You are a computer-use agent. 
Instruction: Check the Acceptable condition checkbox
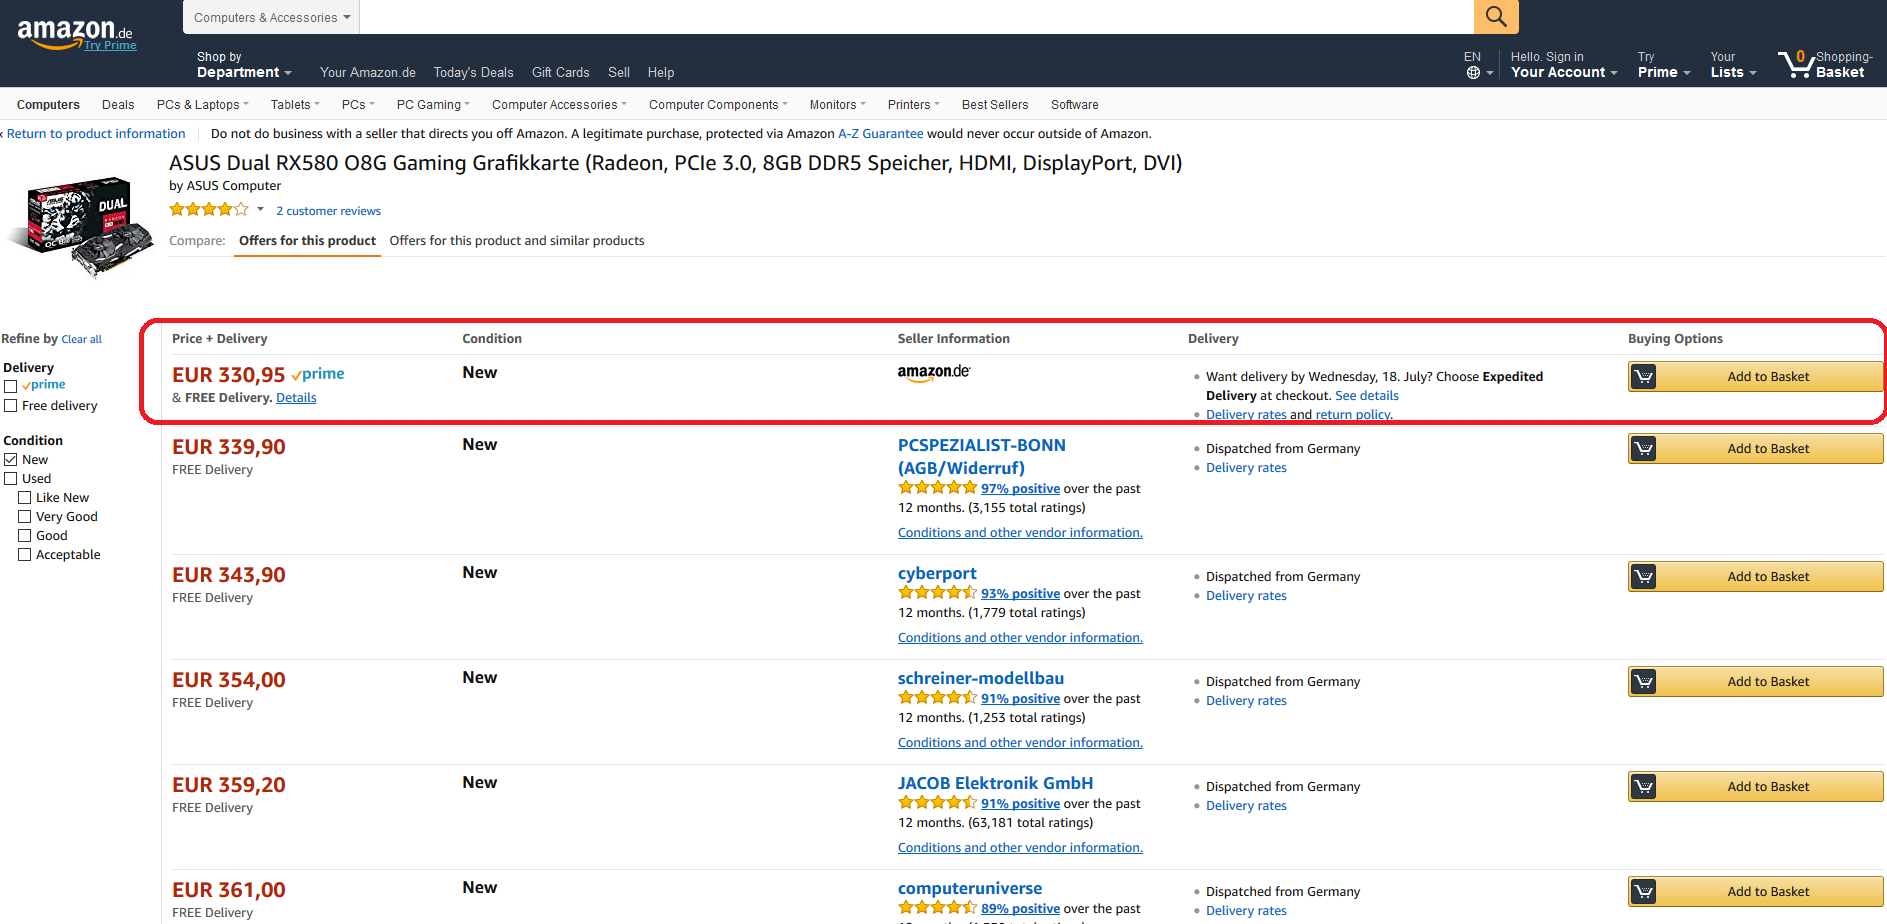click(24, 555)
